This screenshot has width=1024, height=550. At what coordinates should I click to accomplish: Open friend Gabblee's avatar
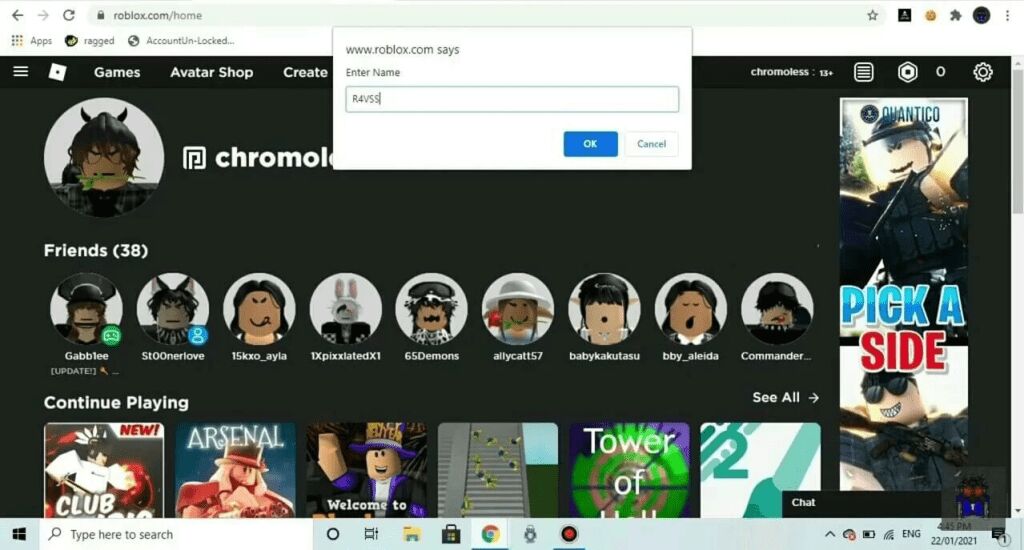pyautogui.click(x=86, y=308)
